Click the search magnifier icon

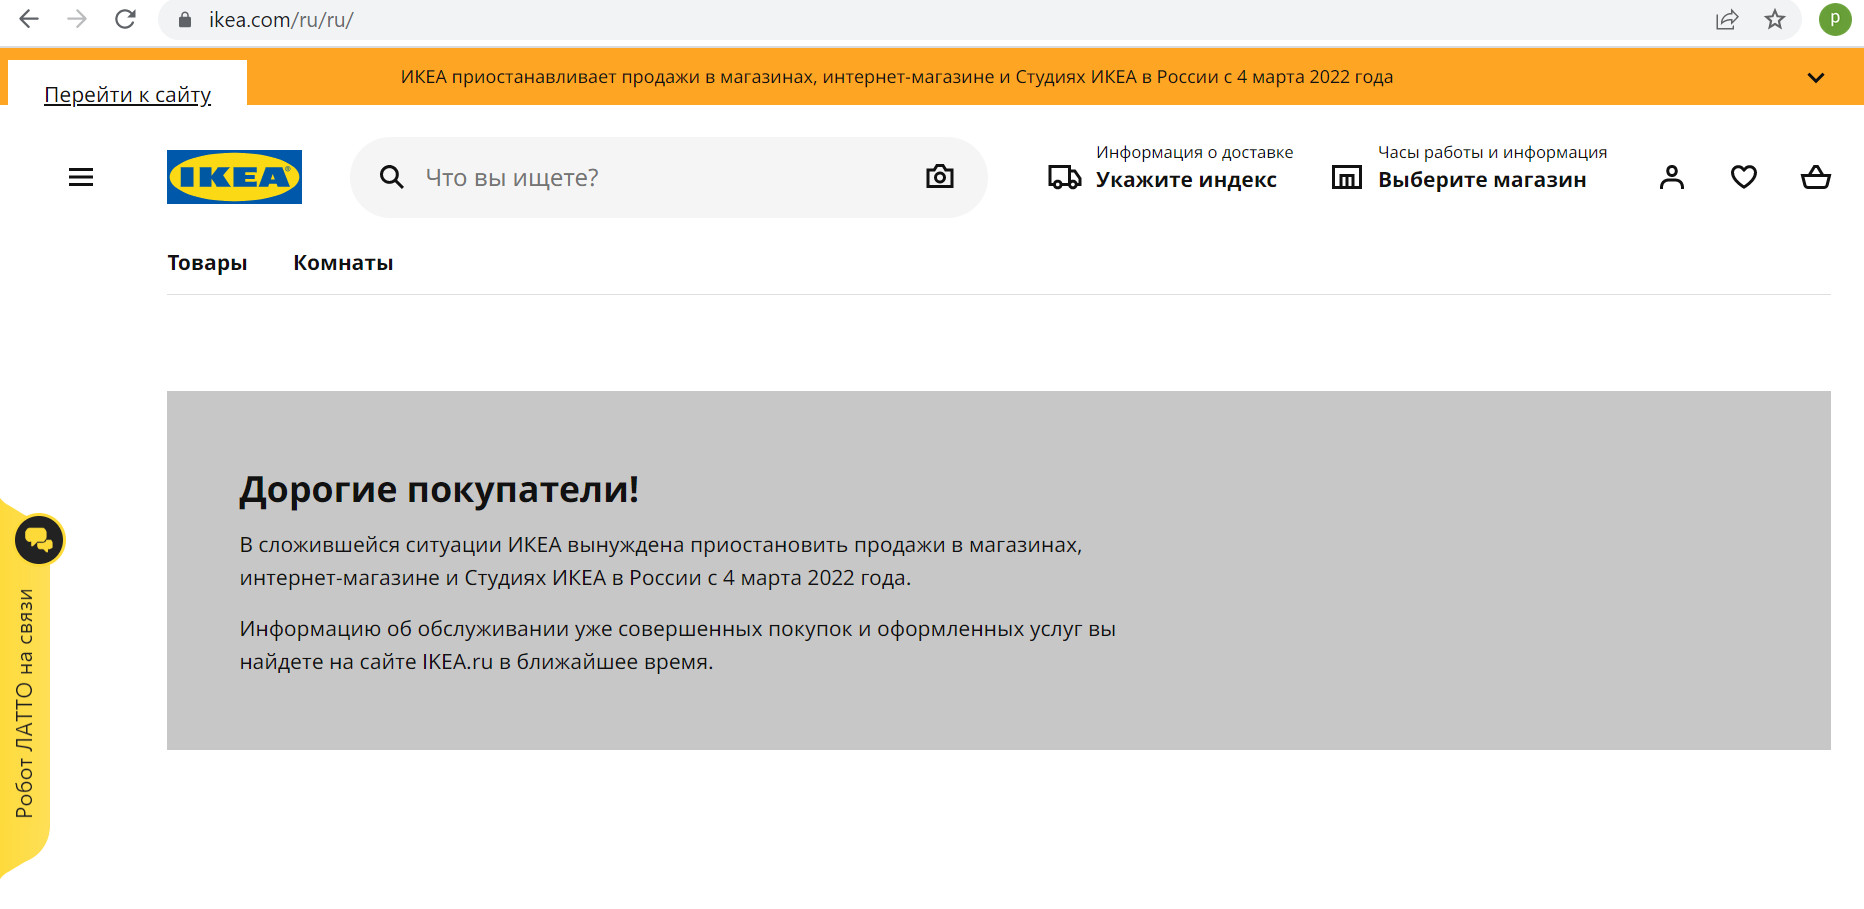[392, 177]
